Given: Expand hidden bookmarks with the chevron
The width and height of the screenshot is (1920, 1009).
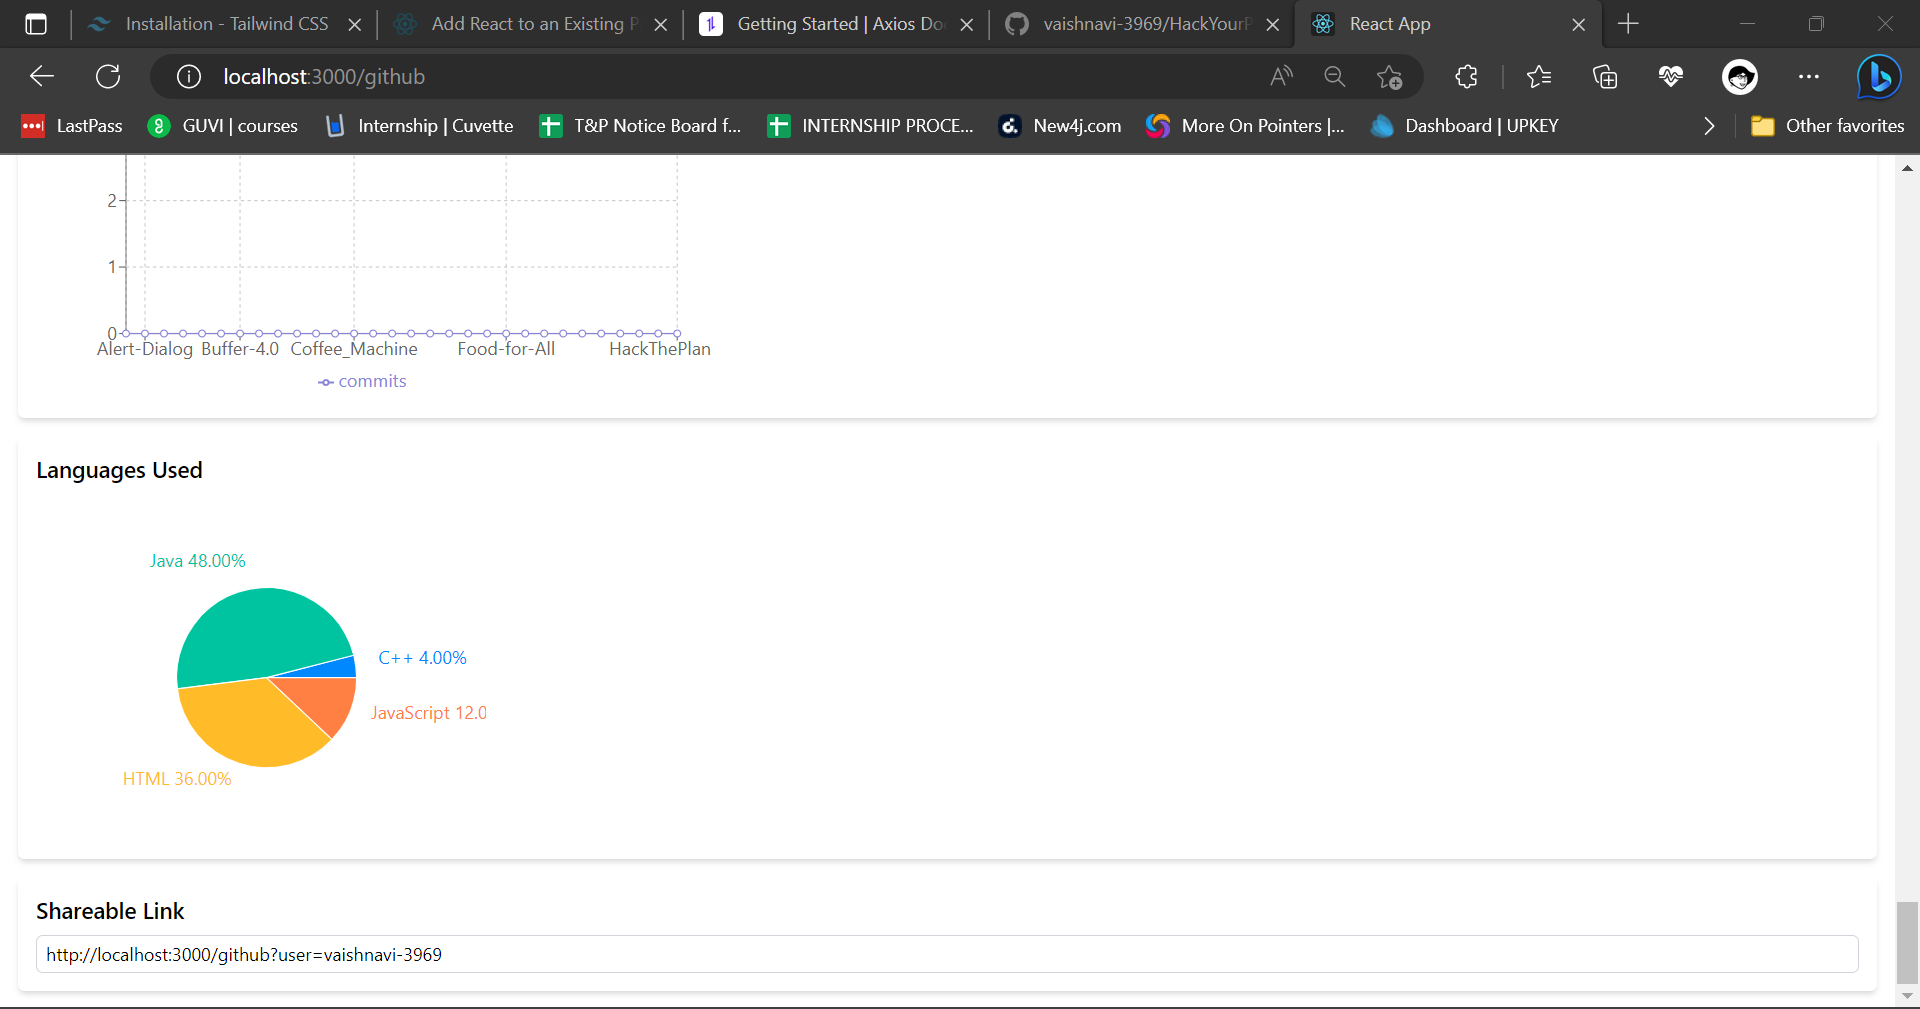Looking at the screenshot, I should (x=1708, y=126).
